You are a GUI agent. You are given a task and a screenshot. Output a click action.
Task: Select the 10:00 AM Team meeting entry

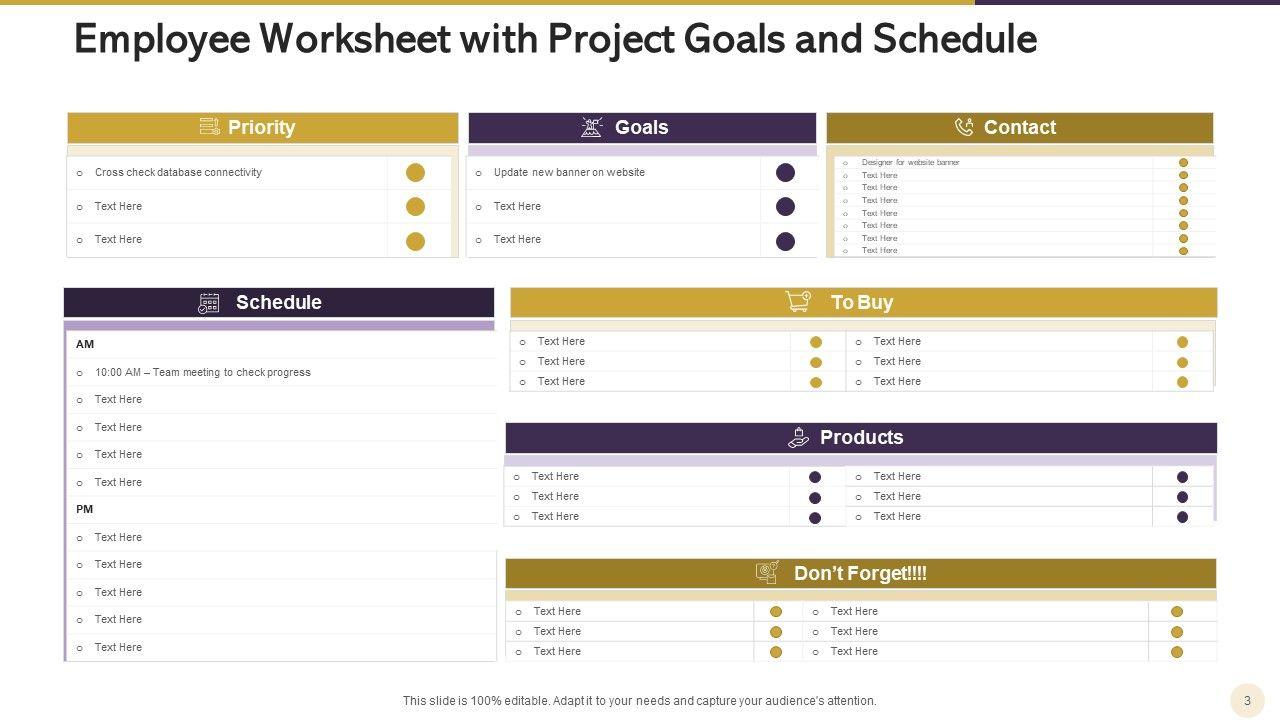[202, 372]
